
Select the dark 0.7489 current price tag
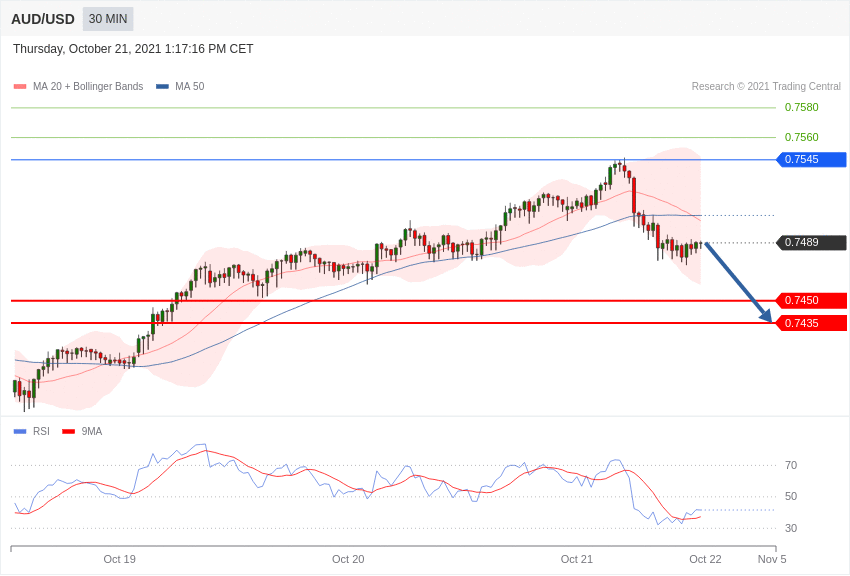click(811, 243)
